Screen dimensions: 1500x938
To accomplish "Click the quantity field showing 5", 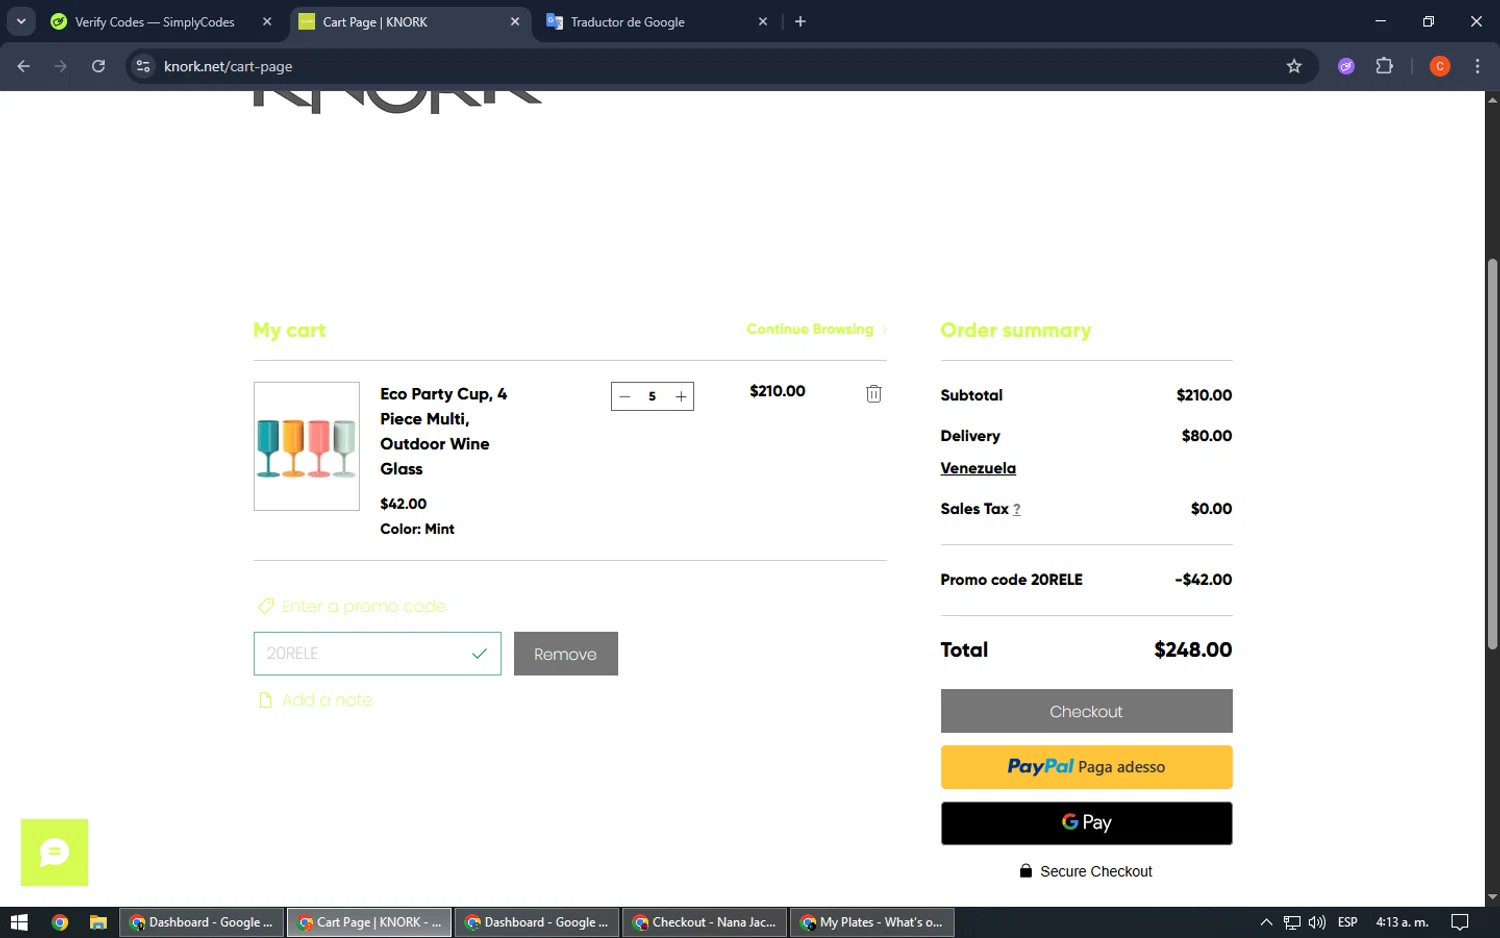I will click(652, 397).
